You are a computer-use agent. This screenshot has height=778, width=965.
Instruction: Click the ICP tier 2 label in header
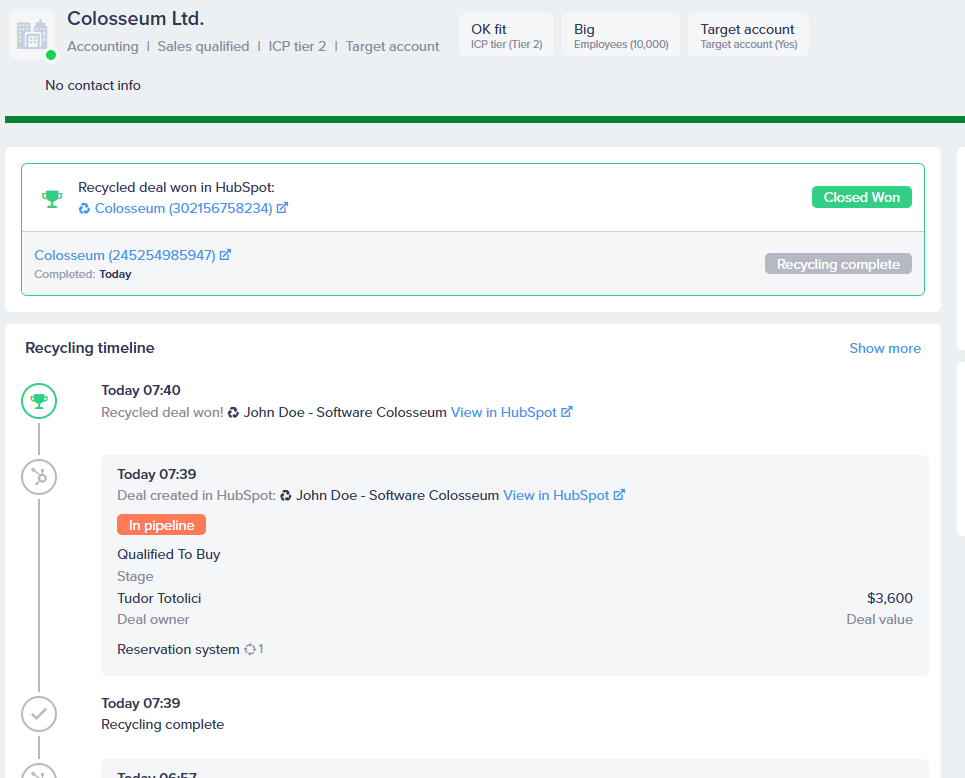click(297, 46)
